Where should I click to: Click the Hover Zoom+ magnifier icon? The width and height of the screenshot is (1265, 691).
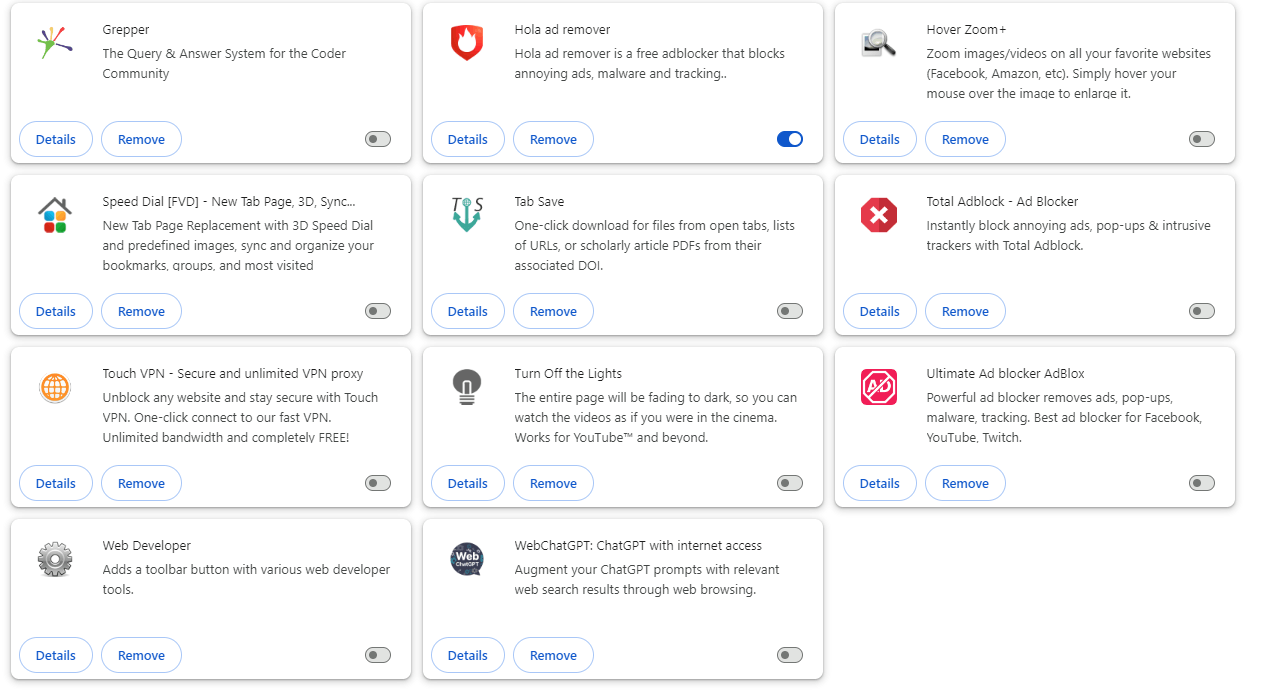point(879,42)
